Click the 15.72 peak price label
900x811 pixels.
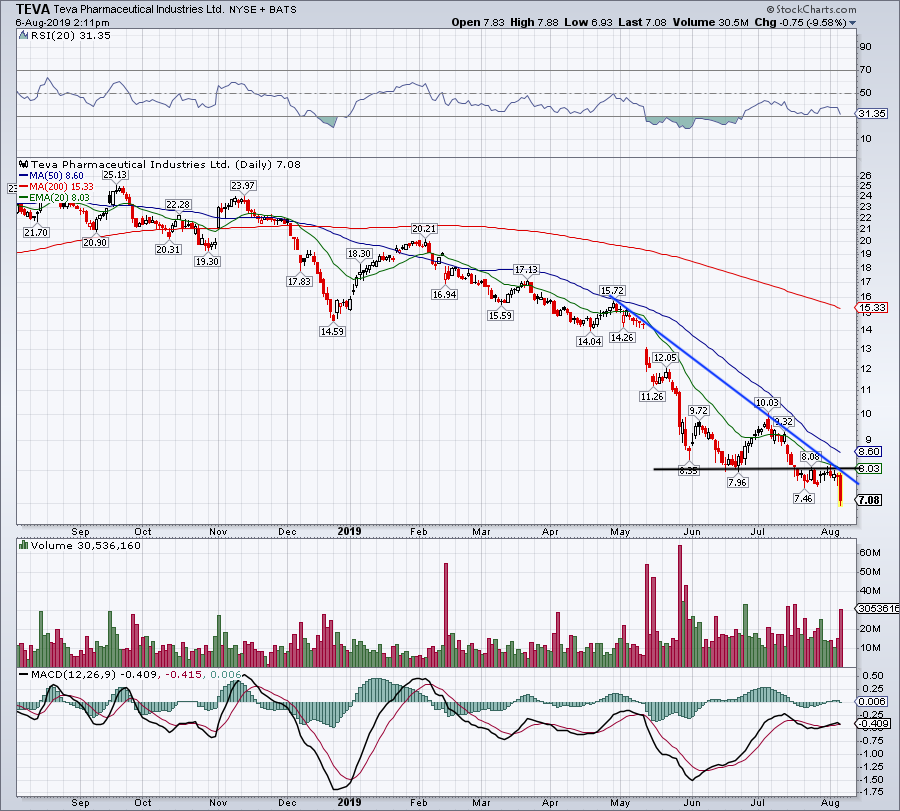612,290
